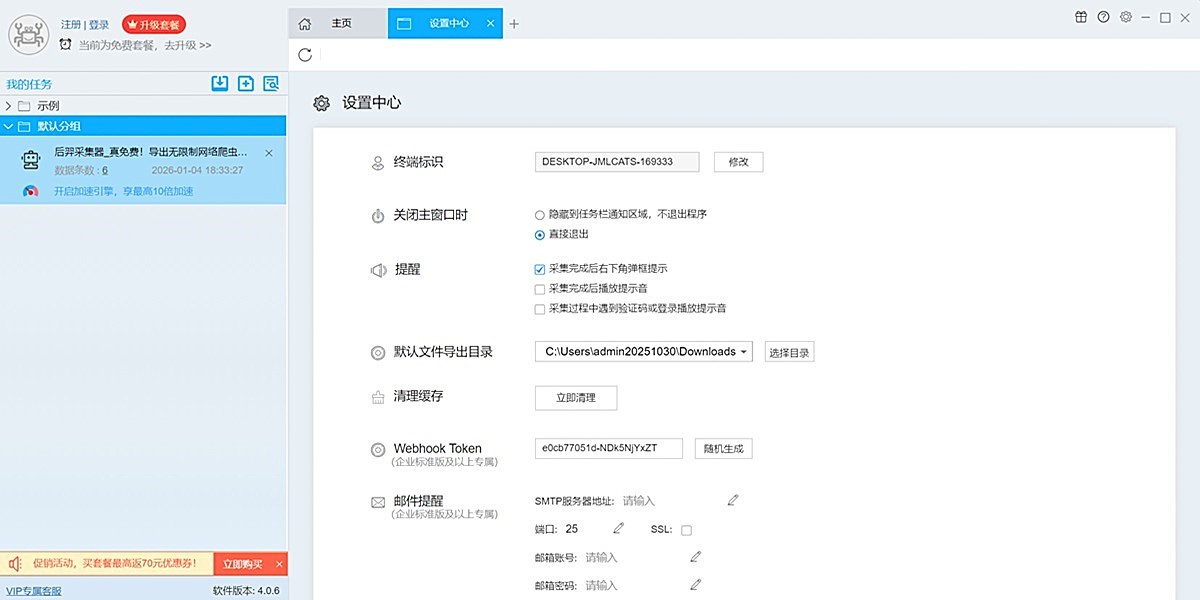Viewport: 1200px width, 600px height.
Task: Collapse the 默认分组 folder group
Action: 9,126
